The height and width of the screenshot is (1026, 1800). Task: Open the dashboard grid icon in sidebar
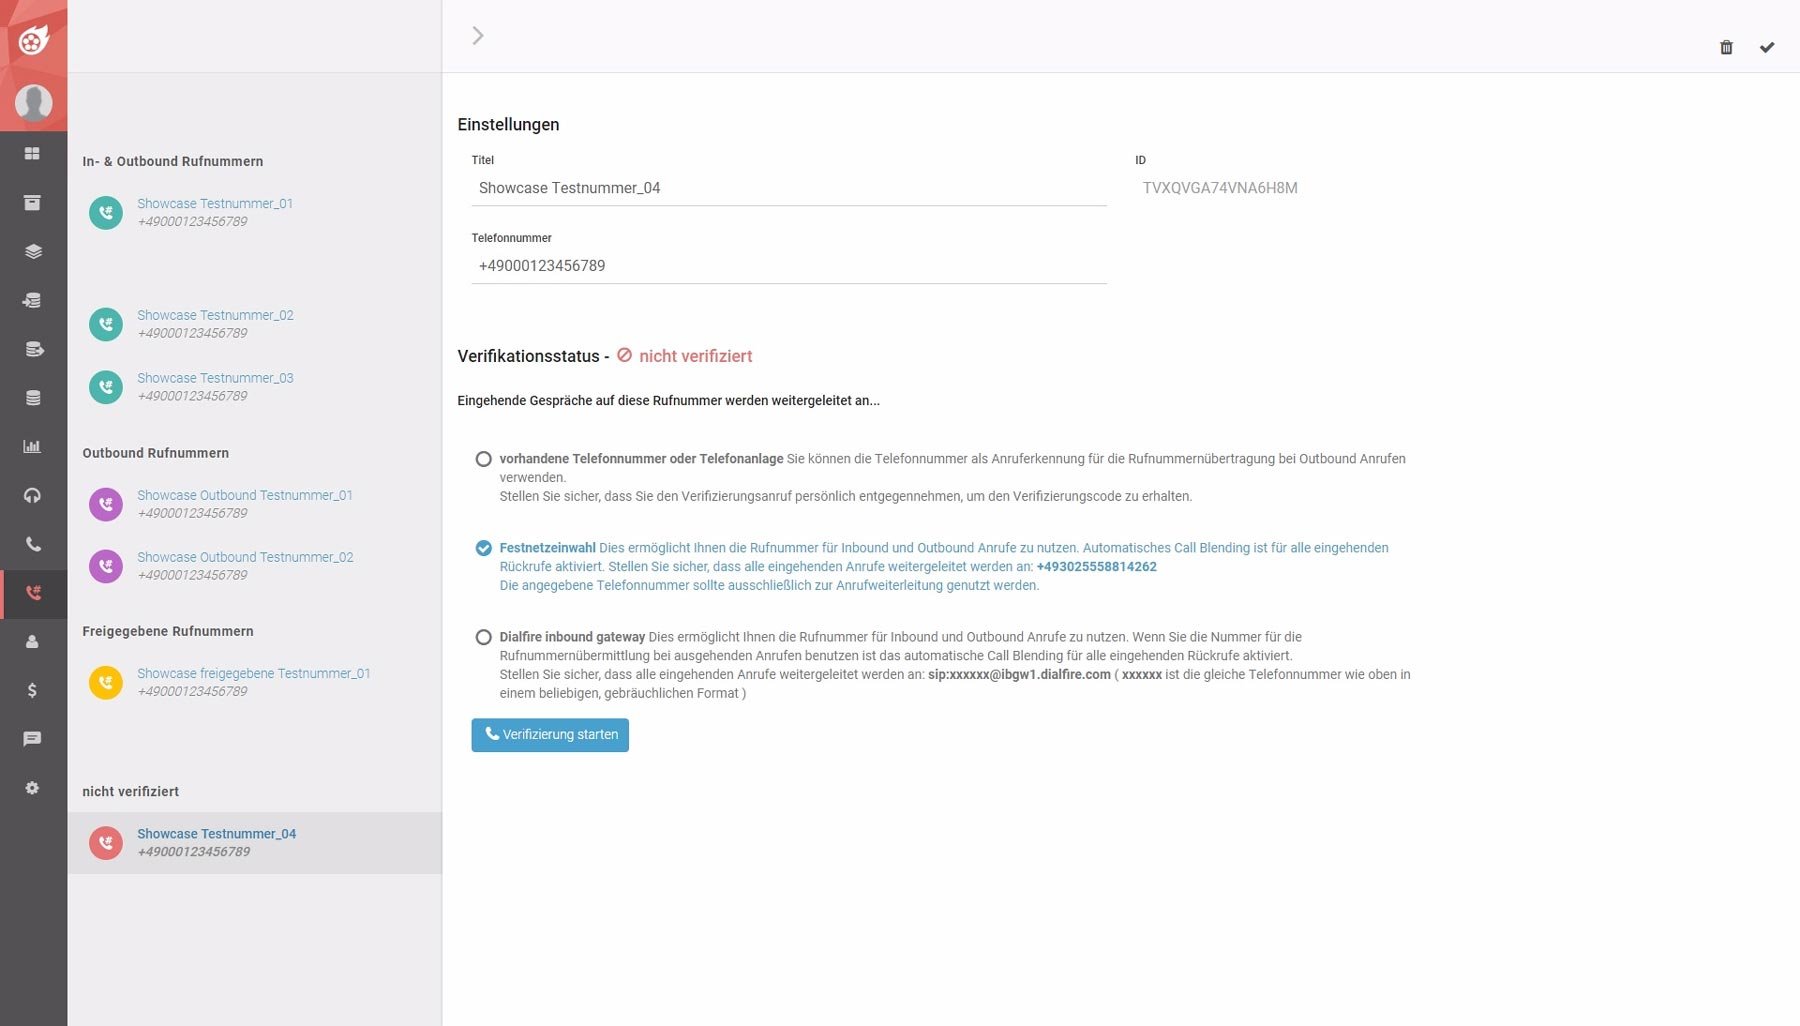(x=32, y=154)
